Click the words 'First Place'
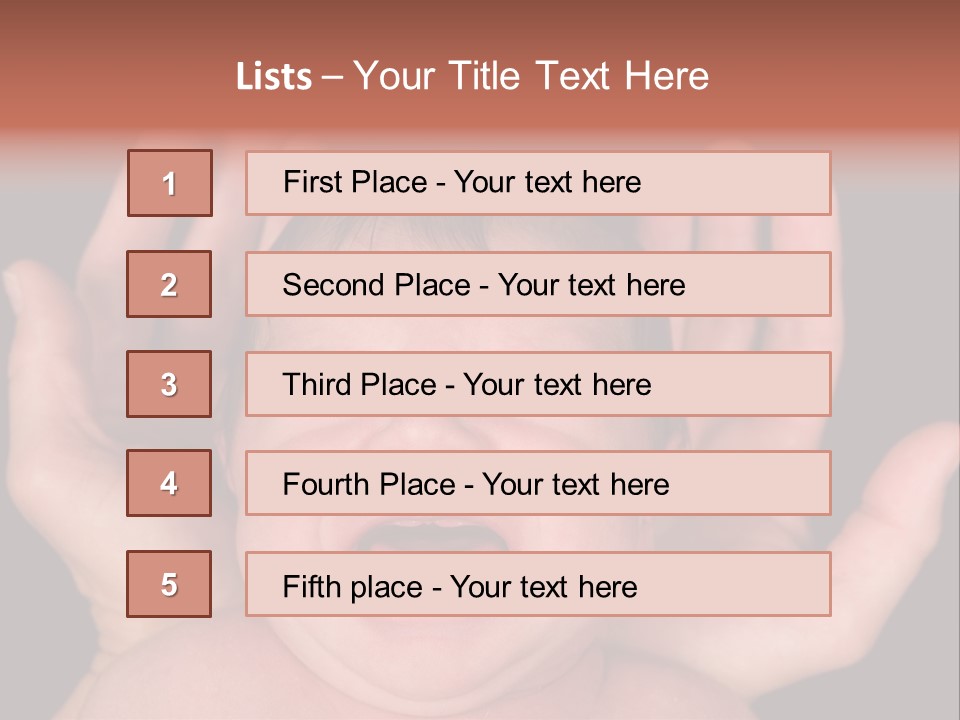The image size is (960, 720). [355, 182]
